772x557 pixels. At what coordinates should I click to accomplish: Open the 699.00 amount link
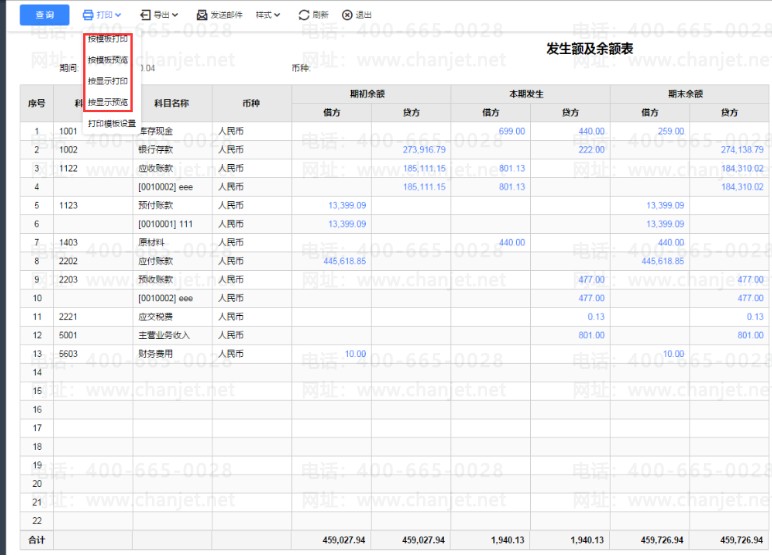512,131
